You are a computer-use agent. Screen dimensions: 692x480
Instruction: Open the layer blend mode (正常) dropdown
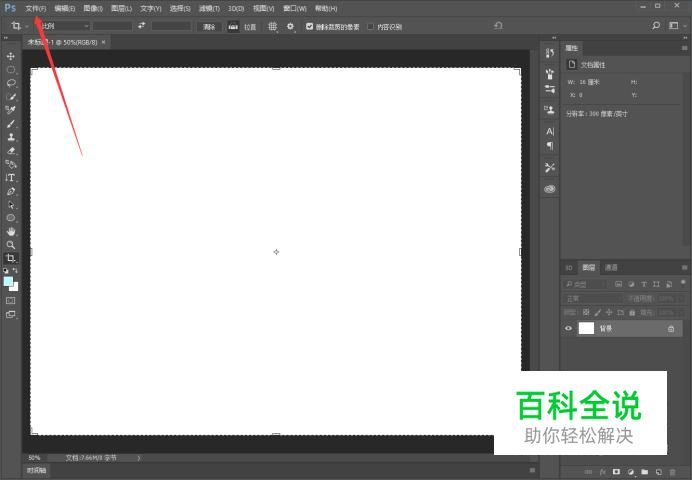[x=591, y=298]
